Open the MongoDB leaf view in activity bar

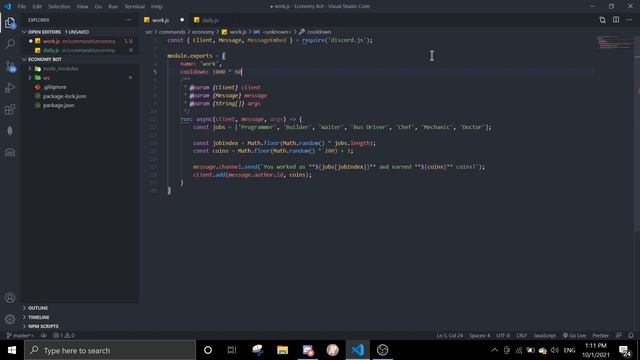[10, 131]
